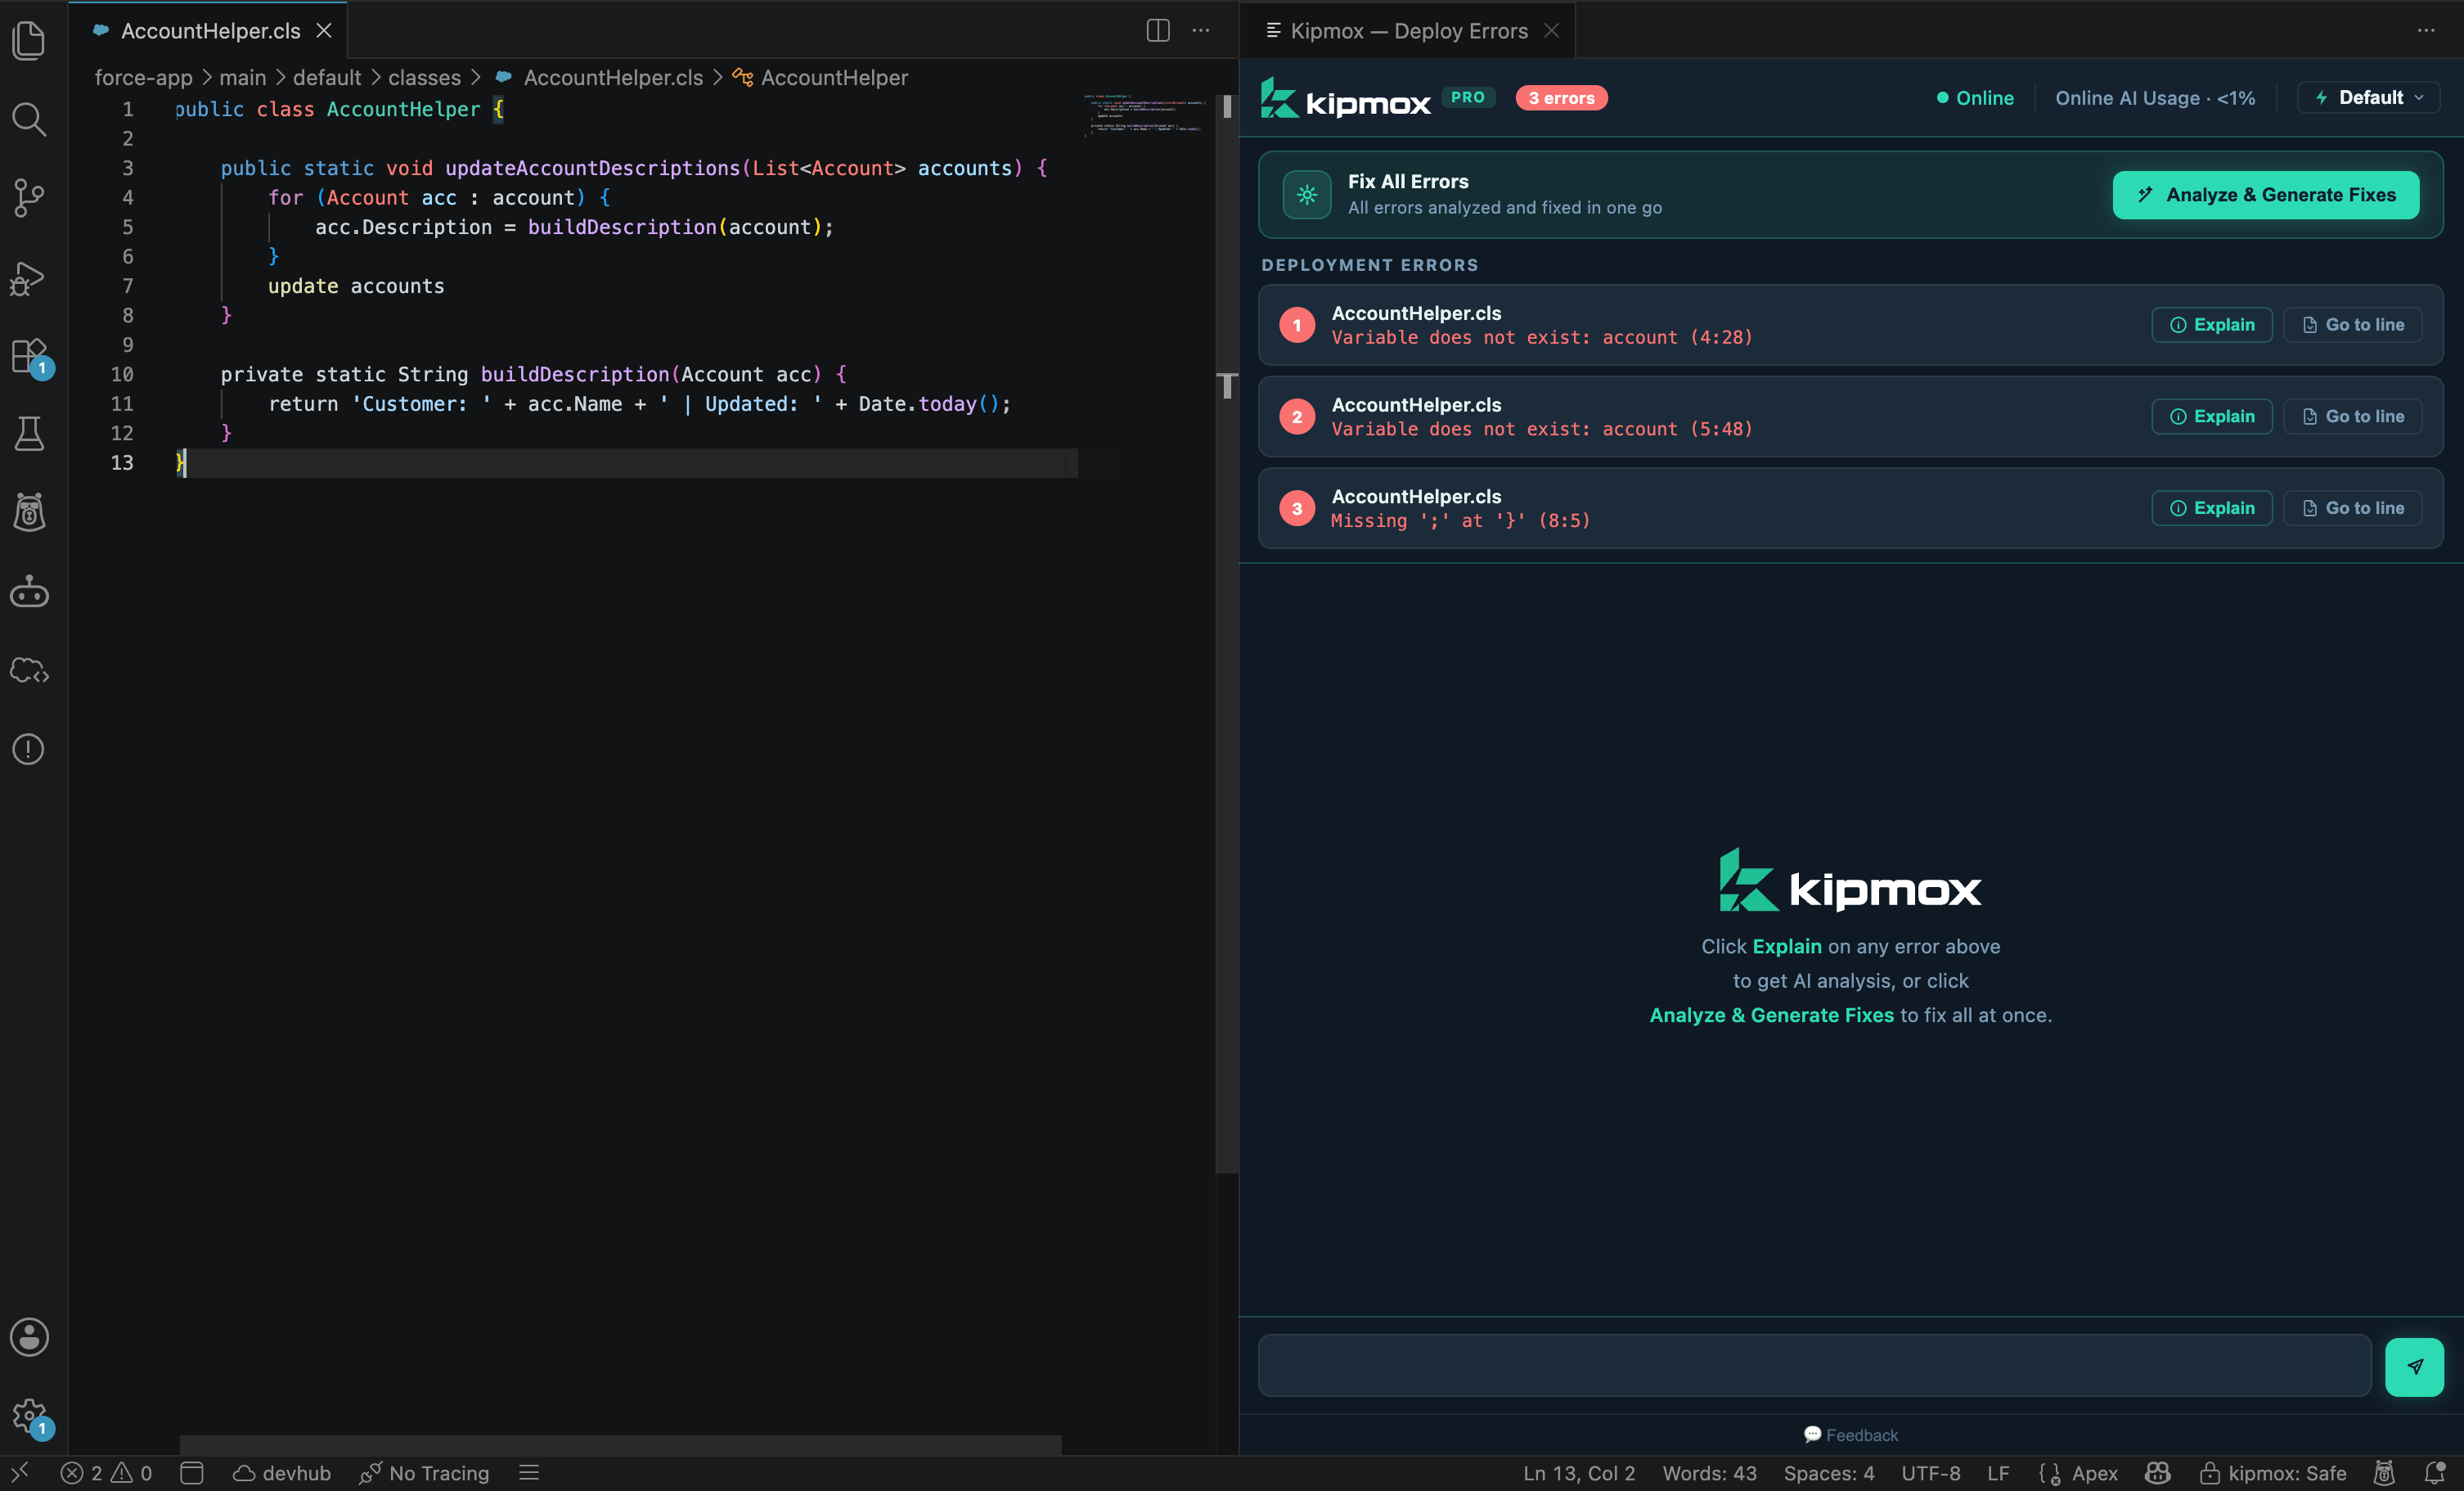Toggle No Tracing in status bar
The image size is (2464, 1491).
pos(424,1473)
